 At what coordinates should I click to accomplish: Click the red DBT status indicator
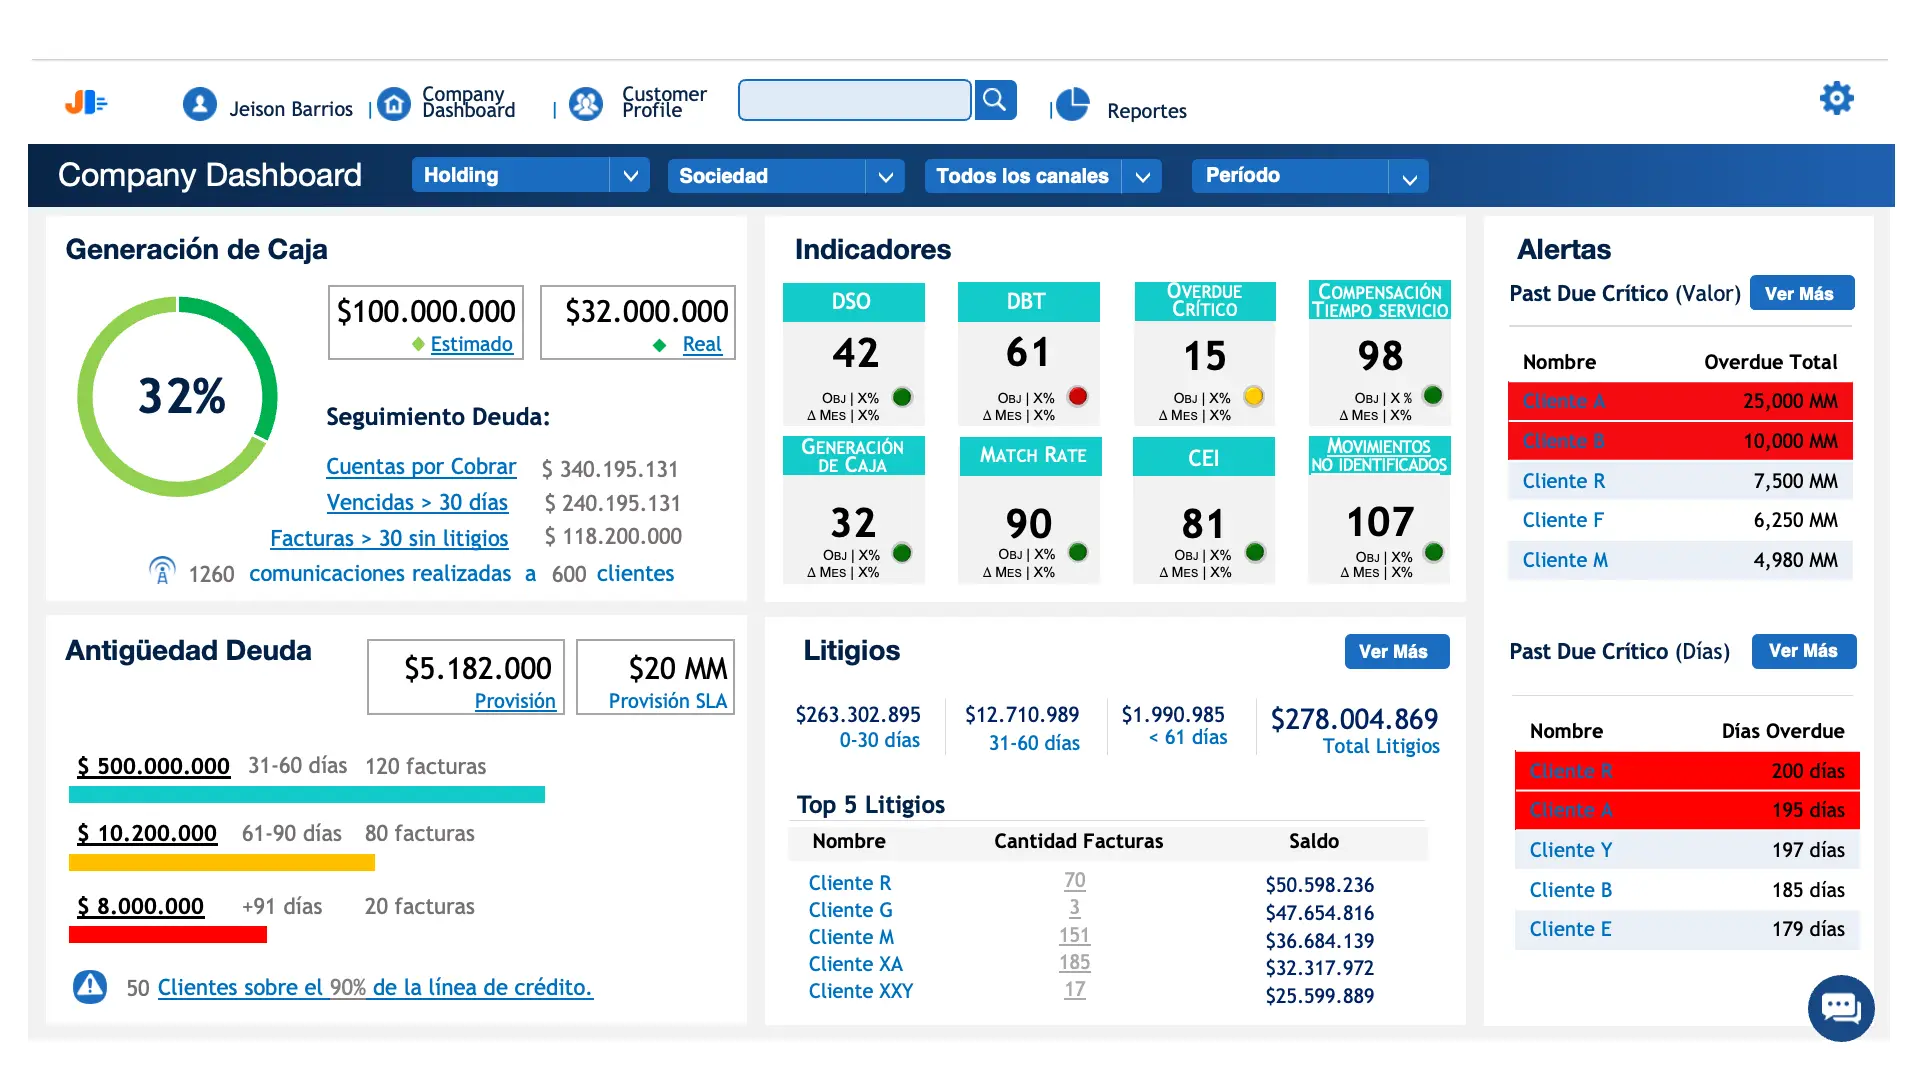(1077, 396)
